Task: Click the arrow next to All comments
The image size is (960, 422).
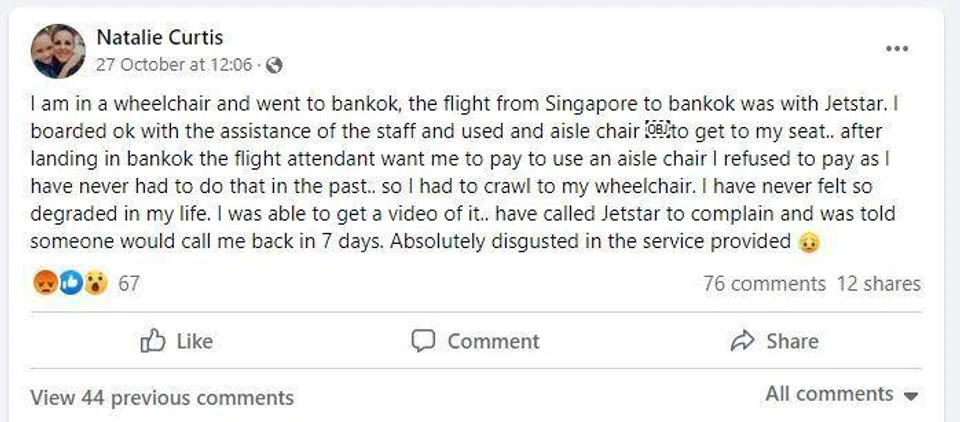Action: (x=910, y=396)
